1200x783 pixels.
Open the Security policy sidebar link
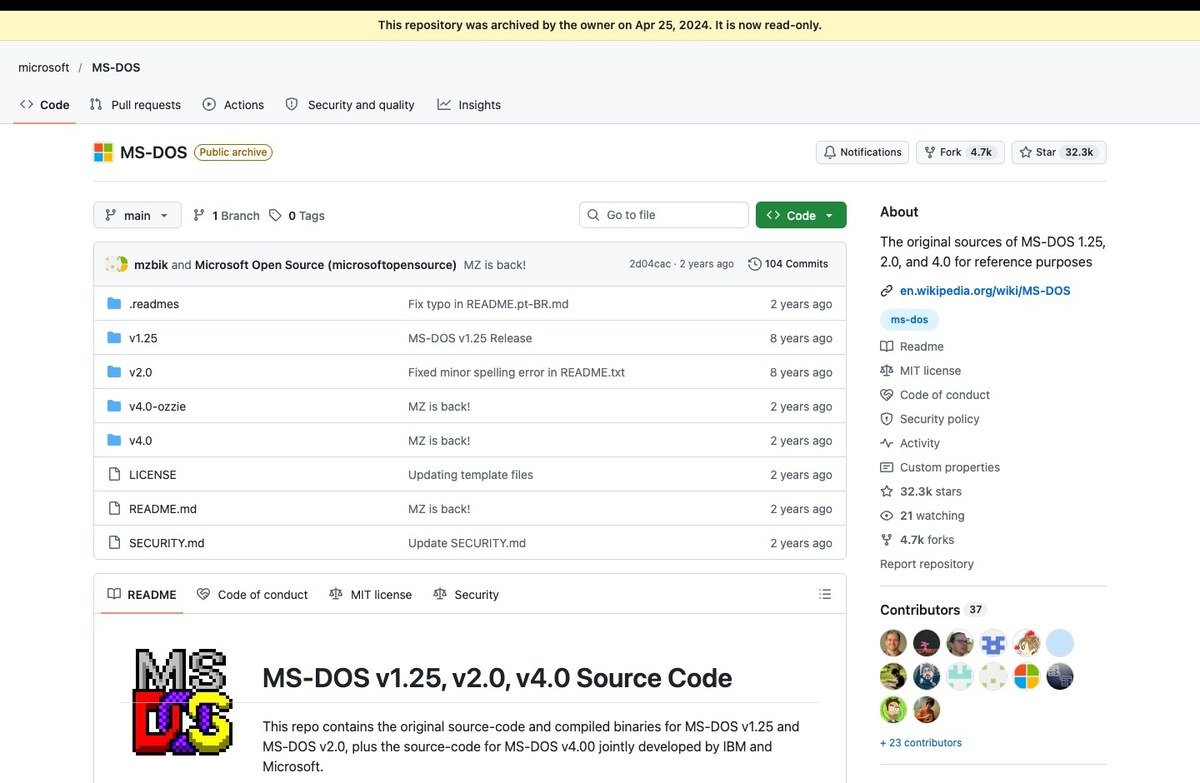point(930,419)
